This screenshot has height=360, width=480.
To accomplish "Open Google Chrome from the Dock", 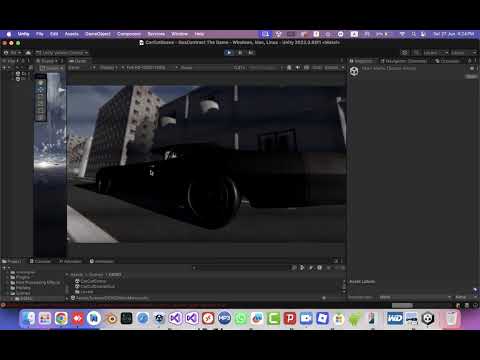I will [x=61, y=319].
